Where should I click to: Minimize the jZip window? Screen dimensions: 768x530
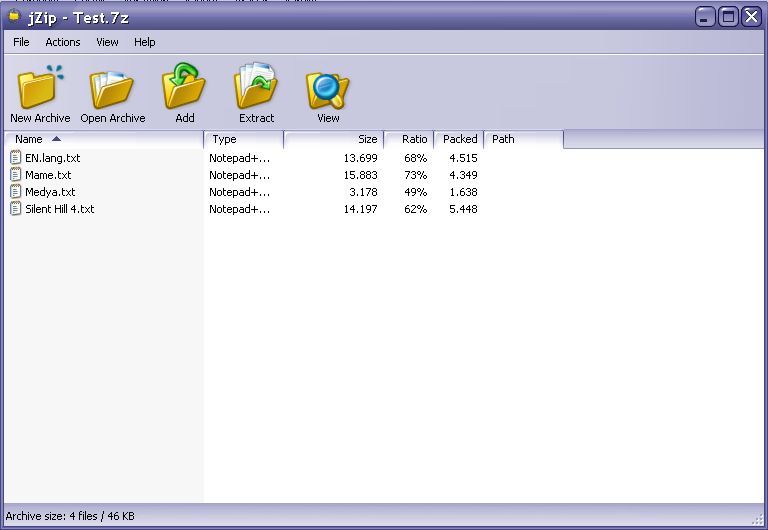[x=705, y=17]
